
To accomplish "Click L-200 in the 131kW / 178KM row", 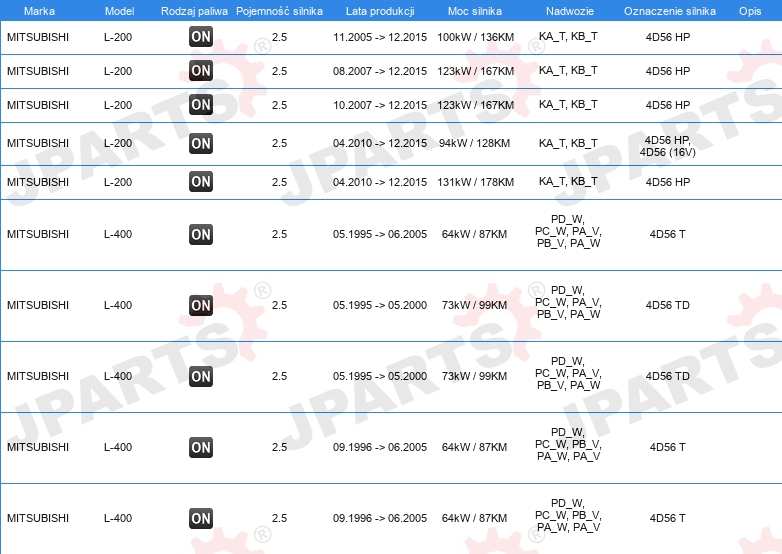I will (118, 182).
